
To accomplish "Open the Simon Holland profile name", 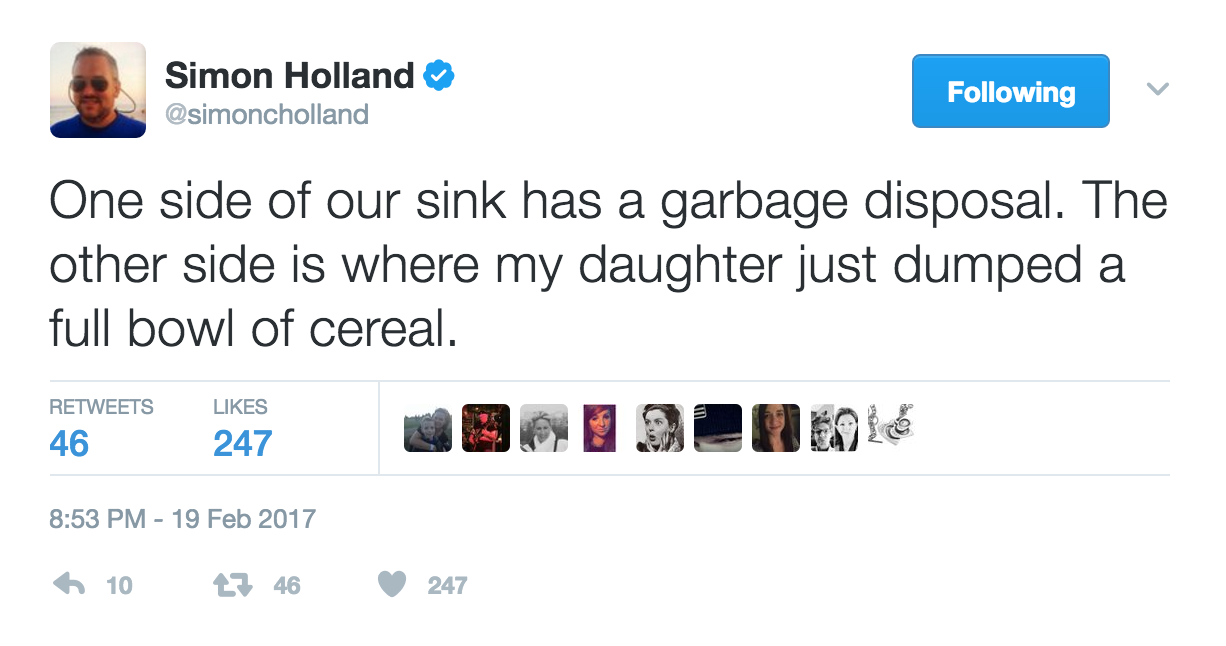I will 289,75.
